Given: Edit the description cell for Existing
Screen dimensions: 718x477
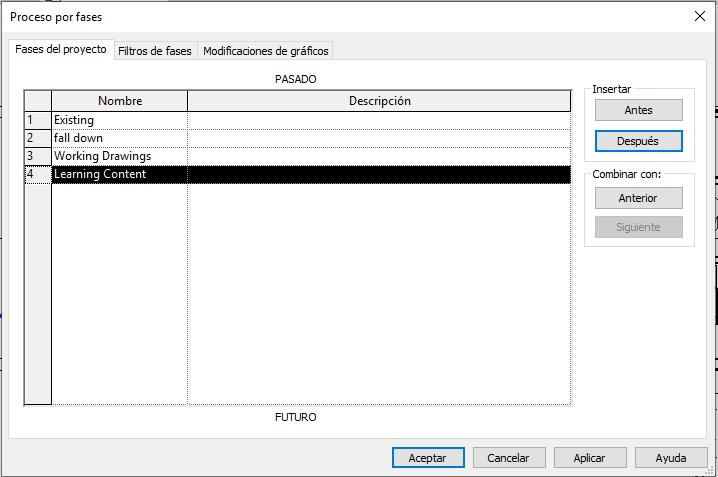Looking at the screenshot, I should [x=379, y=120].
